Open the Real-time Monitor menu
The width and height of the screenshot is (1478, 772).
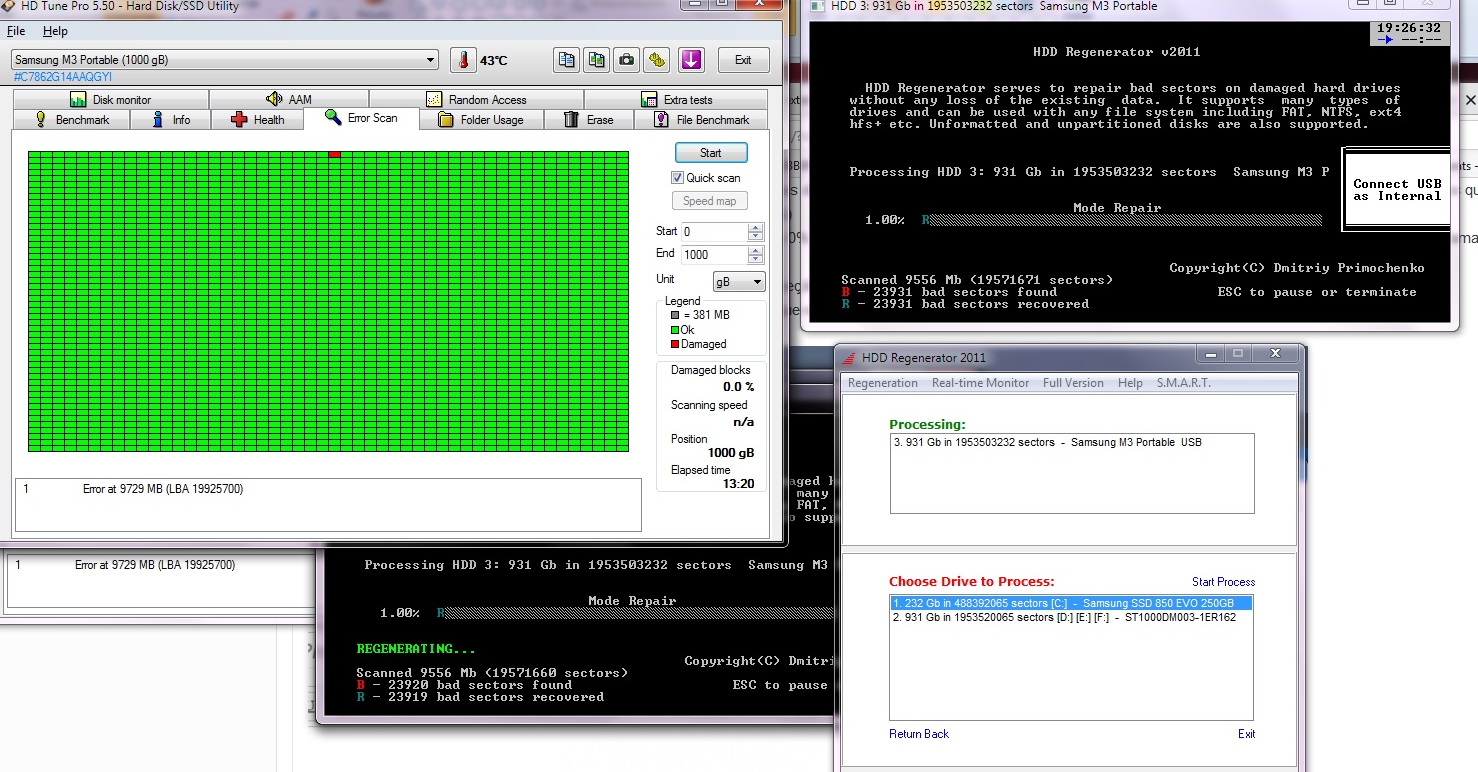click(x=980, y=383)
